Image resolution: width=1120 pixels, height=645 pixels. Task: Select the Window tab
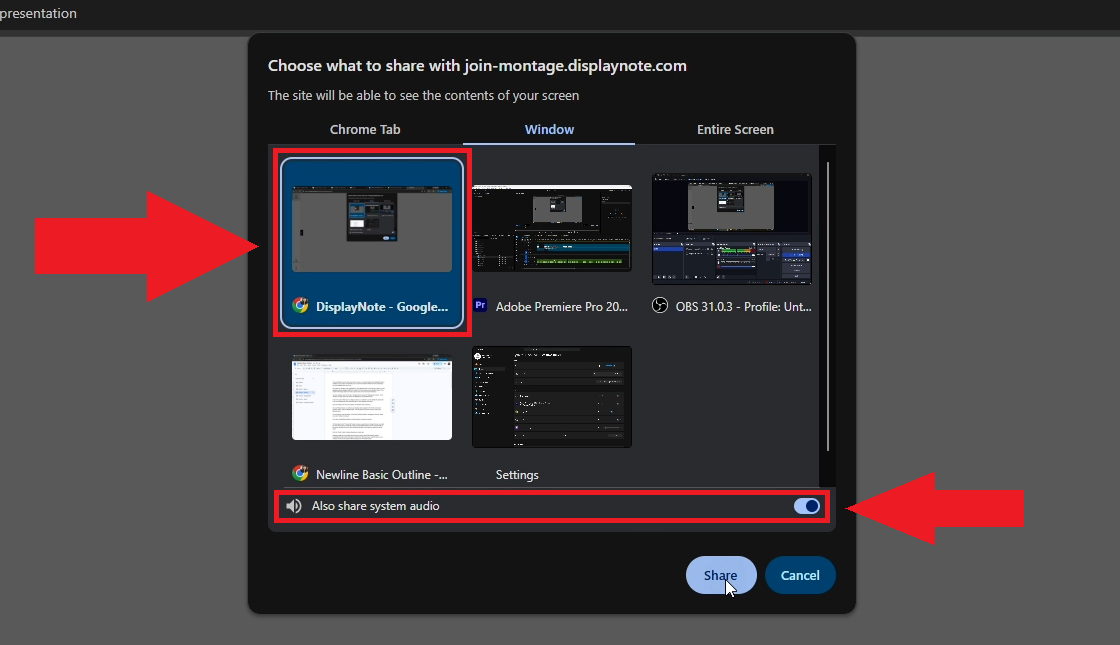click(549, 129)
